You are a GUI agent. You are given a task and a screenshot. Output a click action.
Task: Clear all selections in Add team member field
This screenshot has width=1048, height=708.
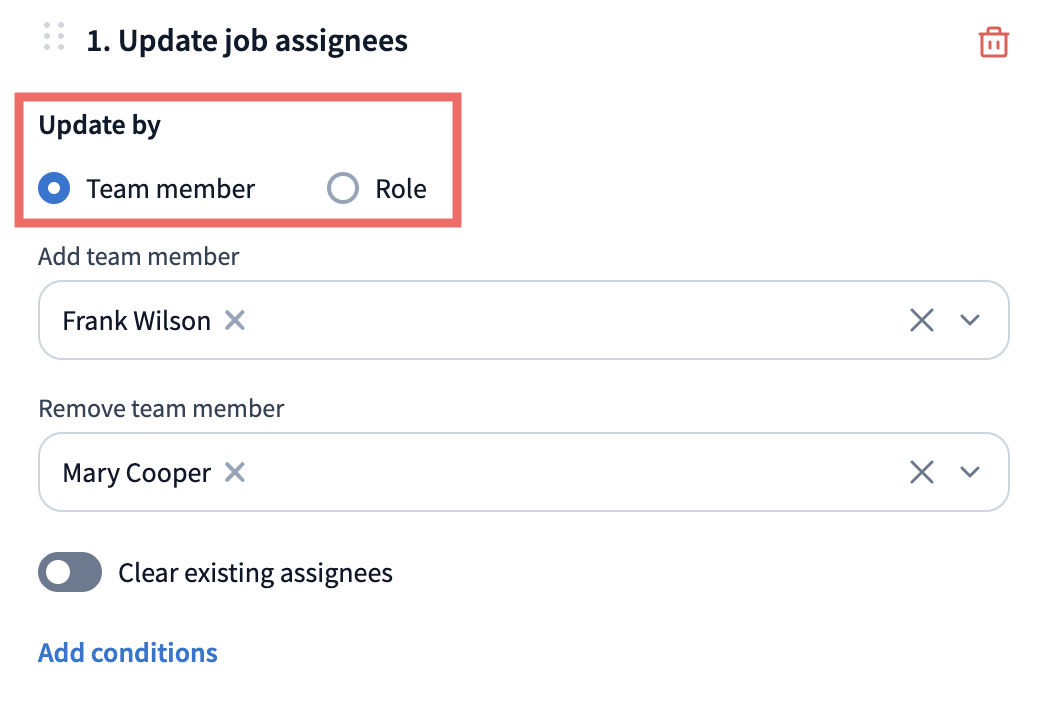coord(922,320)
